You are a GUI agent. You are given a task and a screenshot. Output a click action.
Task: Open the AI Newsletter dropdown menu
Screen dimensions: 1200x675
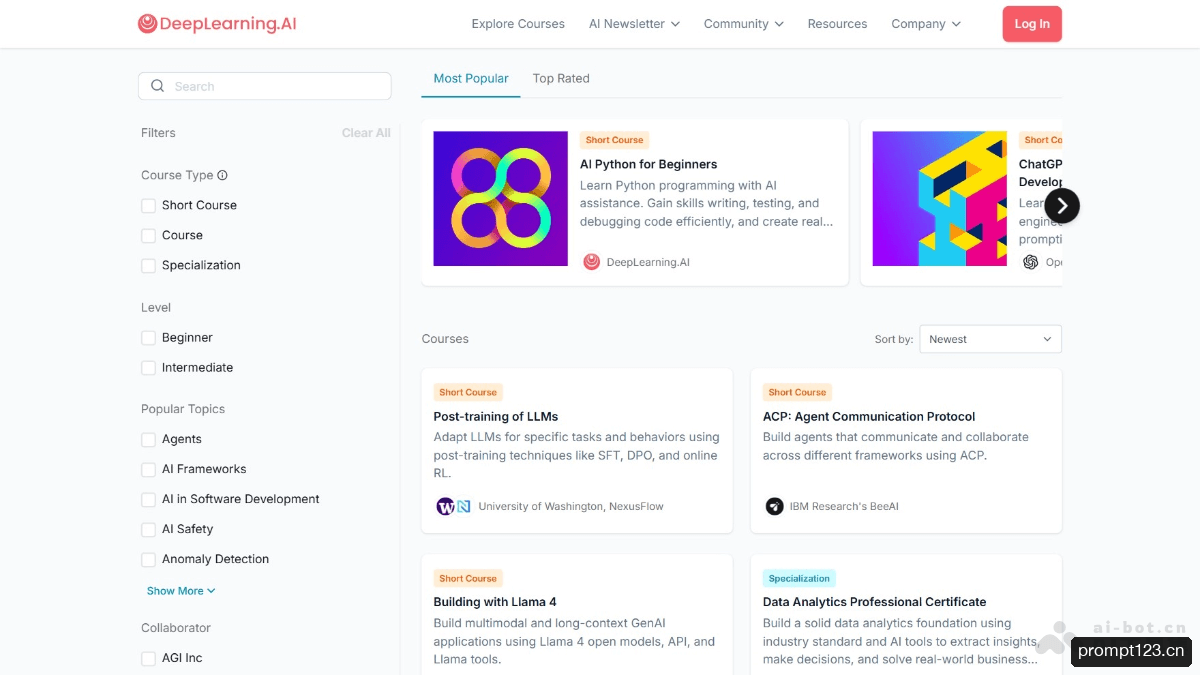[x=634, y=24]
